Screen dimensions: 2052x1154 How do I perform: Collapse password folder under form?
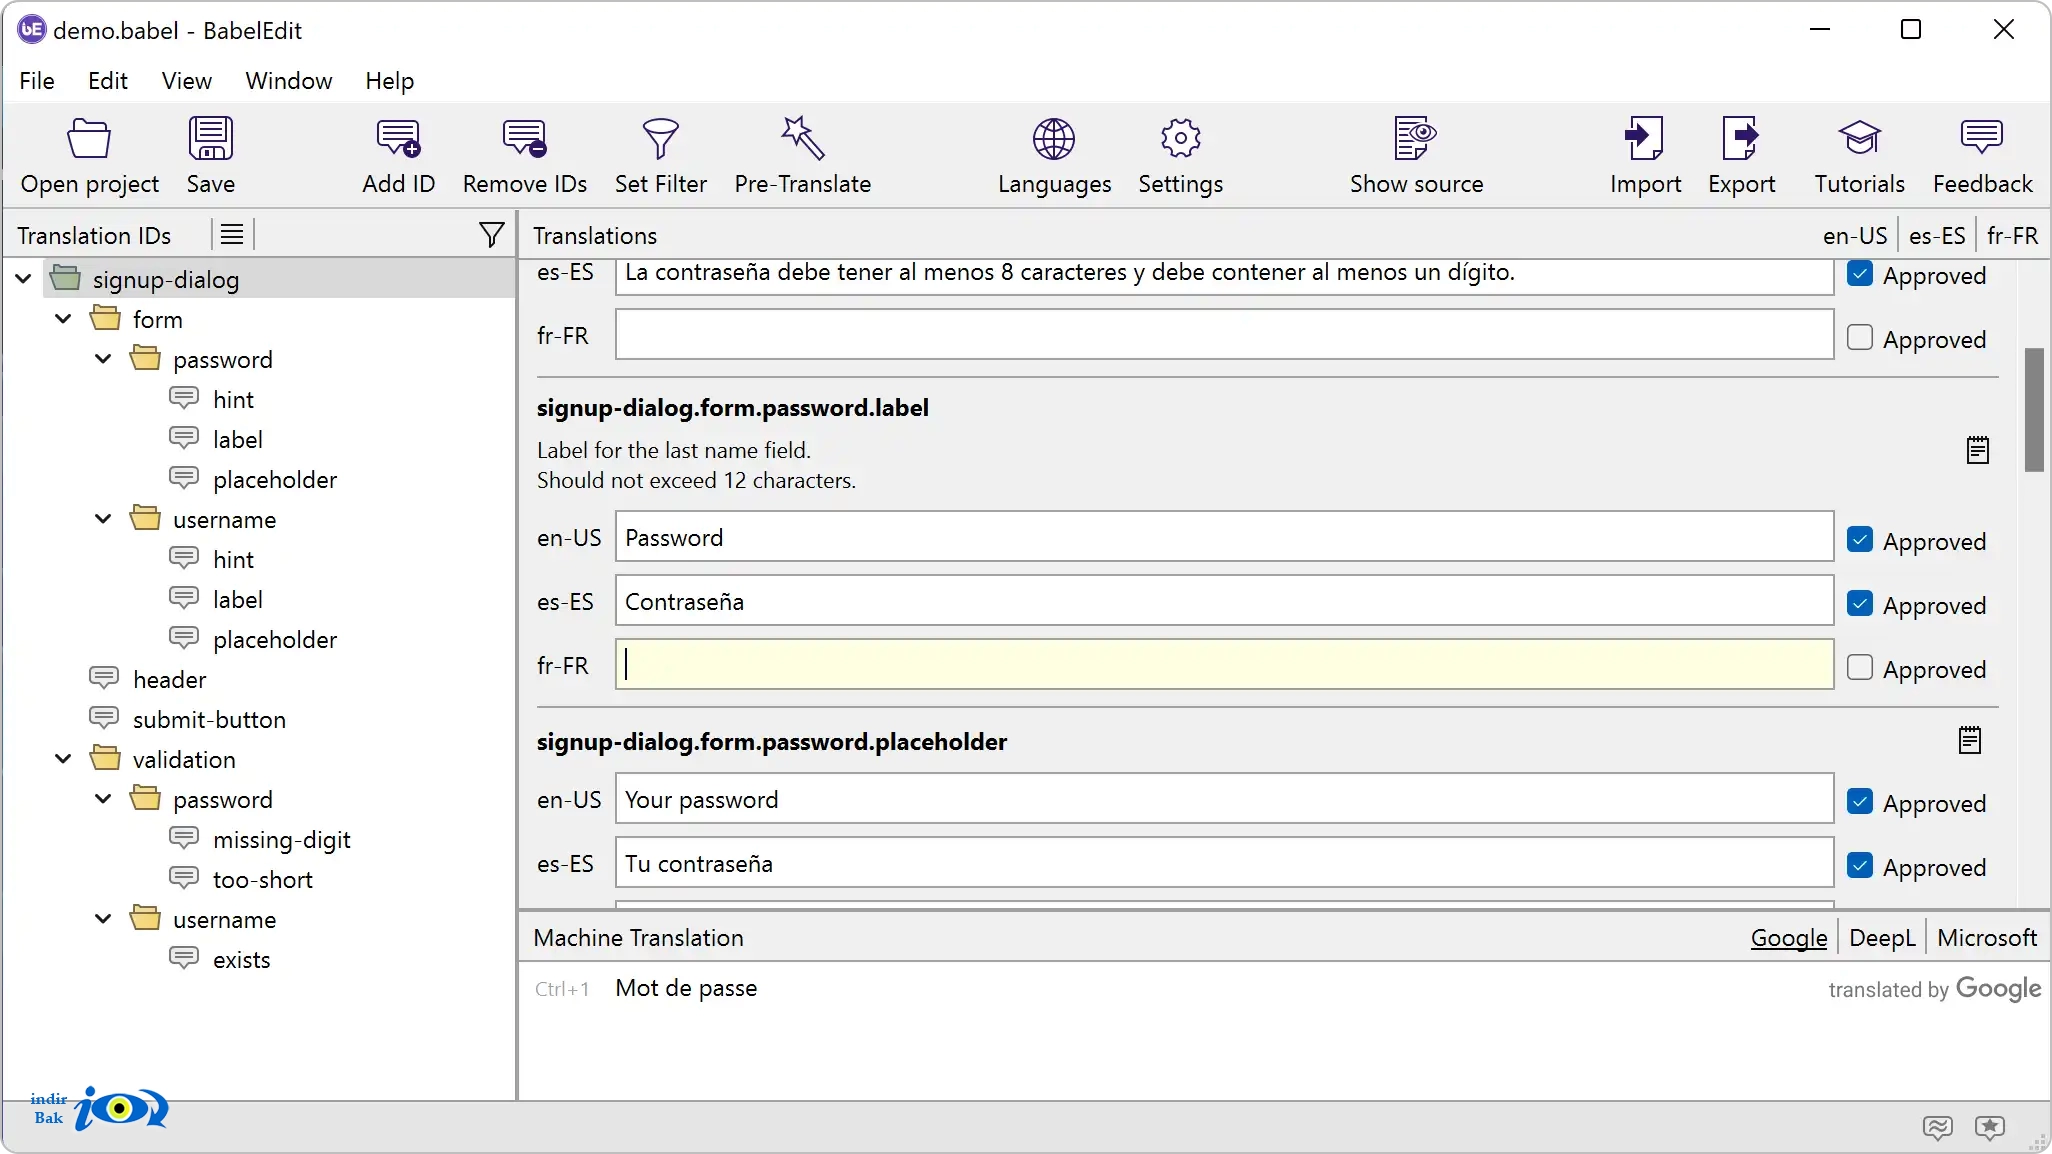103,359
